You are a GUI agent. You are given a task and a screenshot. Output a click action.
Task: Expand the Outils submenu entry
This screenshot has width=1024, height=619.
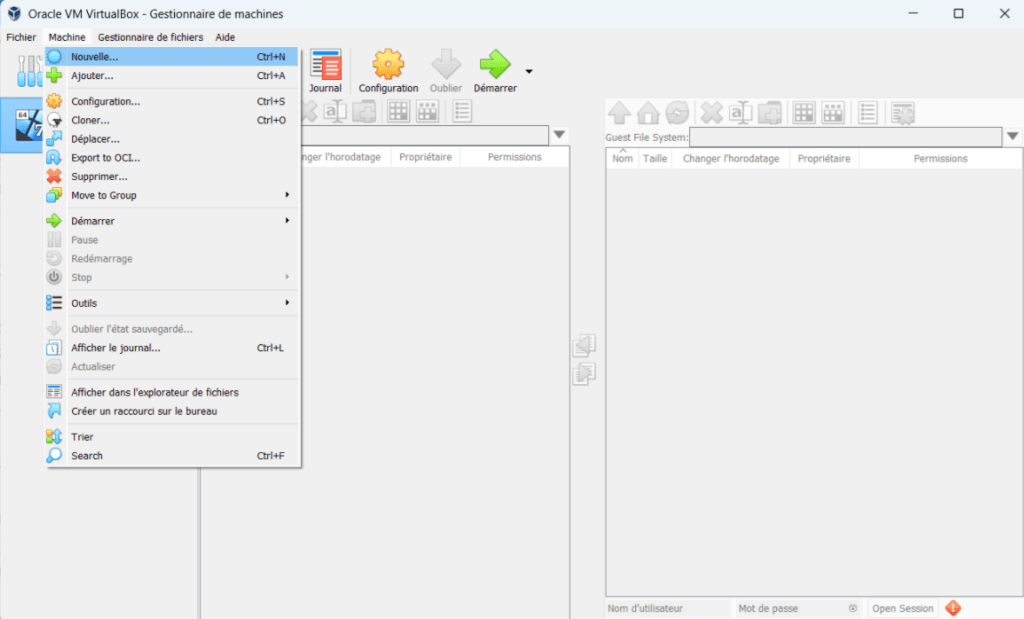pyautogui.click(x=170, y=303)
